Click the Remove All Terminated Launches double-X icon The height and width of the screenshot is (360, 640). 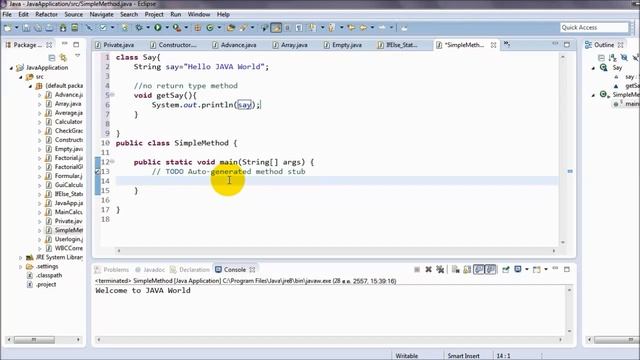coord(440,269)
